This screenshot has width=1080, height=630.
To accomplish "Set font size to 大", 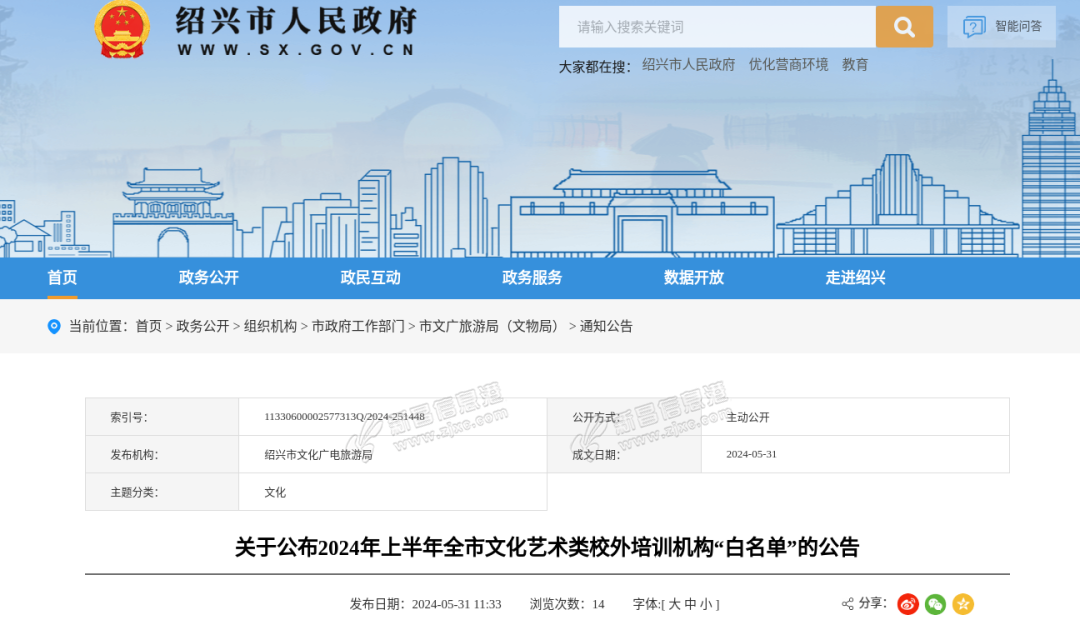I will pyautogui.click(x=674, y=604).
